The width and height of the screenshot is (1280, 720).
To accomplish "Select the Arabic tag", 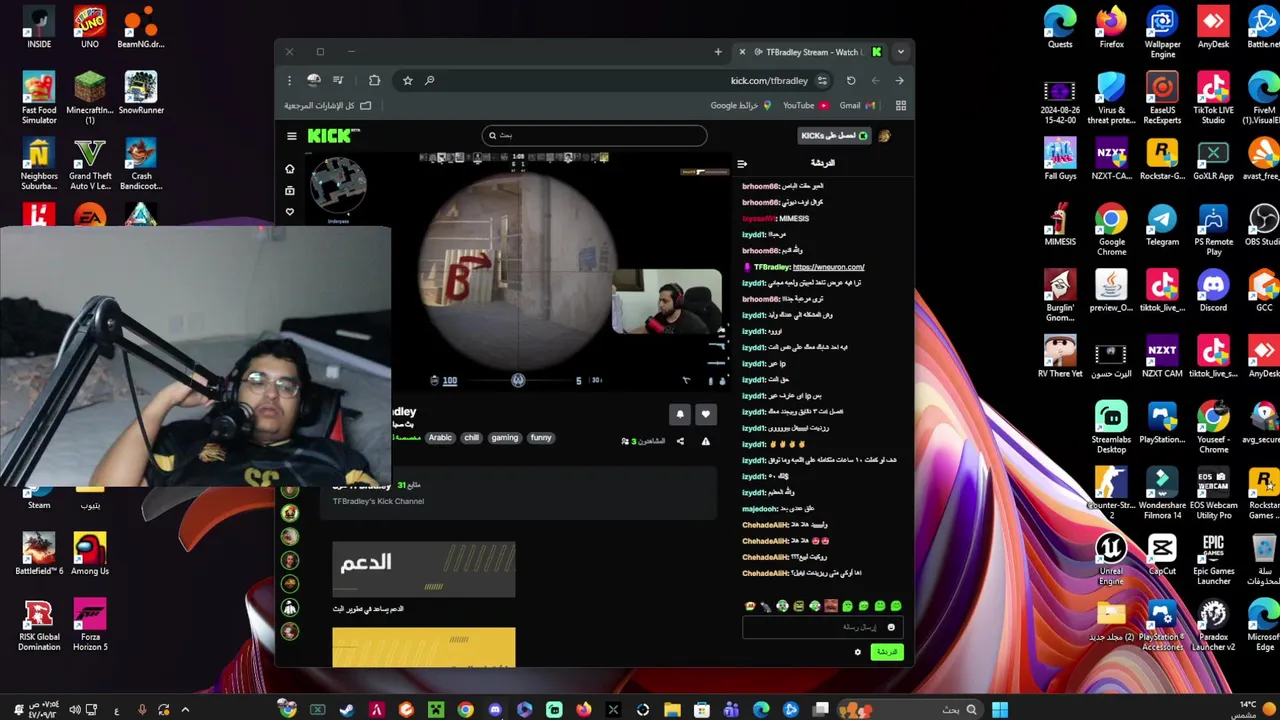I will pyautogui.click(x=440, y=437).
